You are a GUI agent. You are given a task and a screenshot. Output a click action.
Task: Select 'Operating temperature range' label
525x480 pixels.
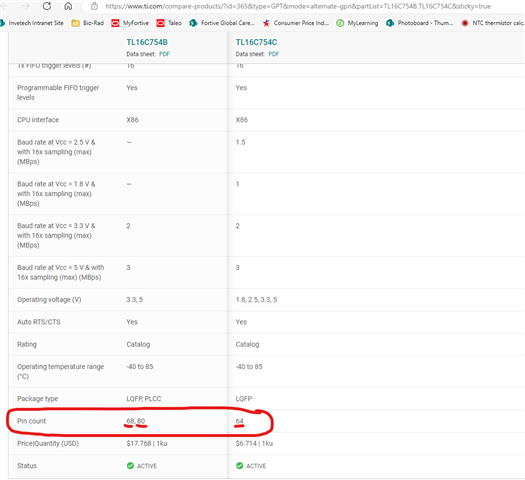pos(61,372)
